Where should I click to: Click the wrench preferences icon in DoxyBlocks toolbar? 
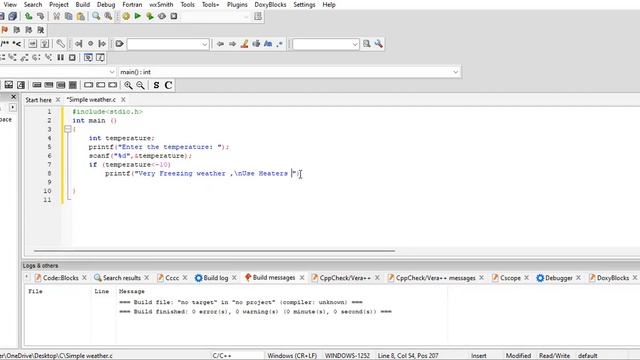pyautogui.click(x=60, y=44)
